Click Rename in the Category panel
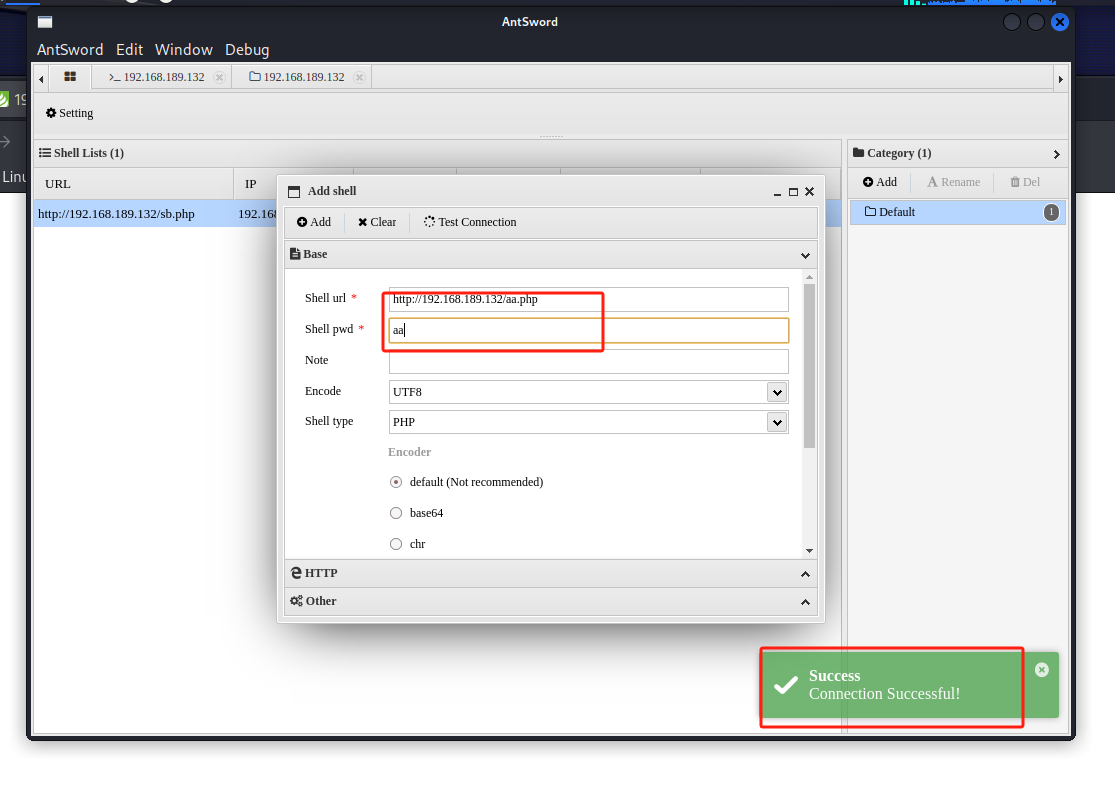 coord(954,182)
